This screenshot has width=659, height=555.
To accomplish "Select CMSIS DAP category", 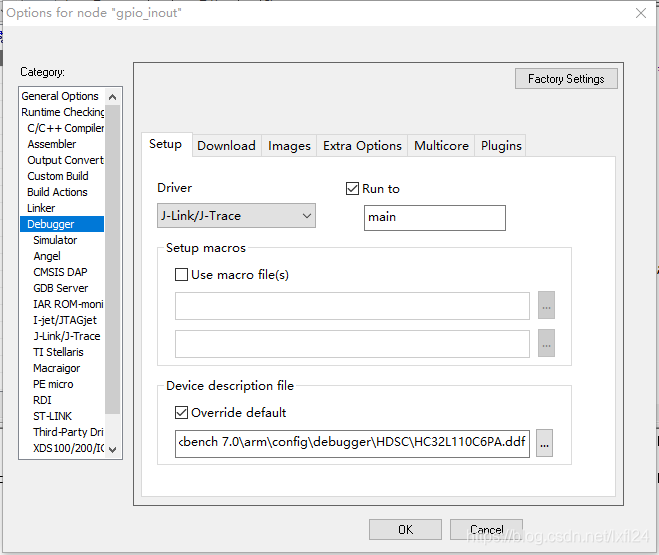I will [61, 272].
